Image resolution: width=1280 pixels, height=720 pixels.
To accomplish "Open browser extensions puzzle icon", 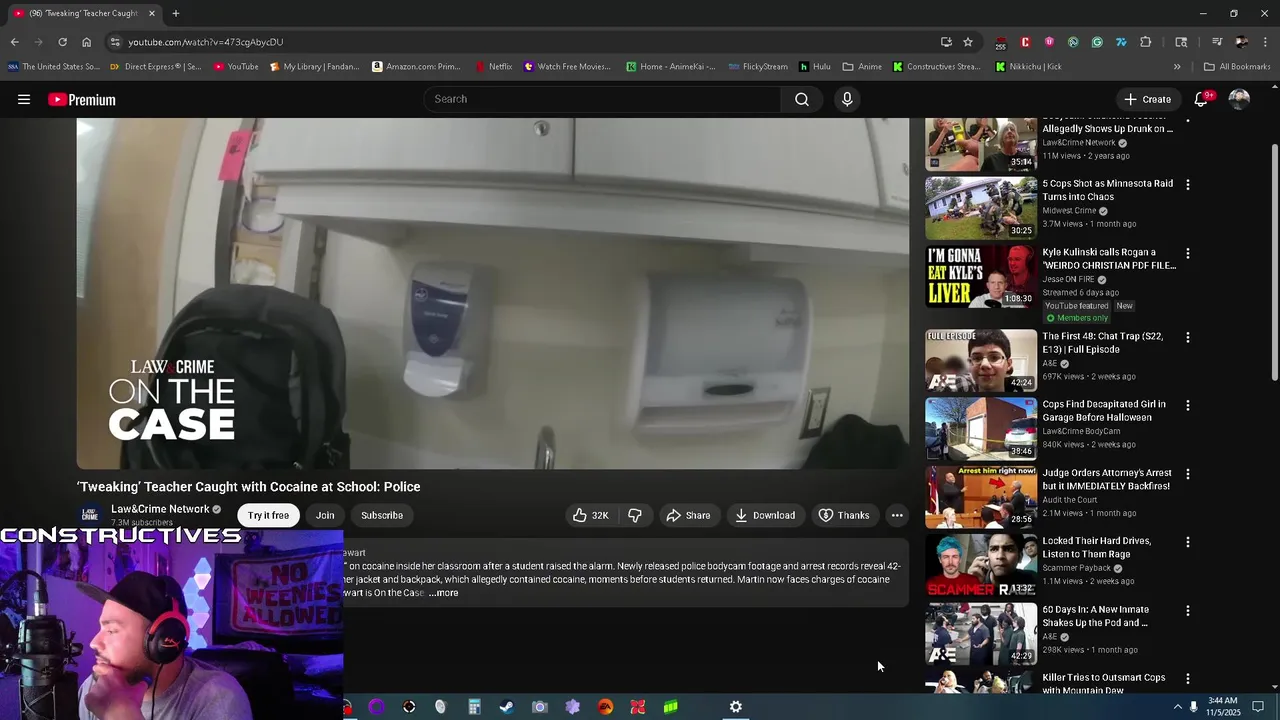I will 1146,42.
